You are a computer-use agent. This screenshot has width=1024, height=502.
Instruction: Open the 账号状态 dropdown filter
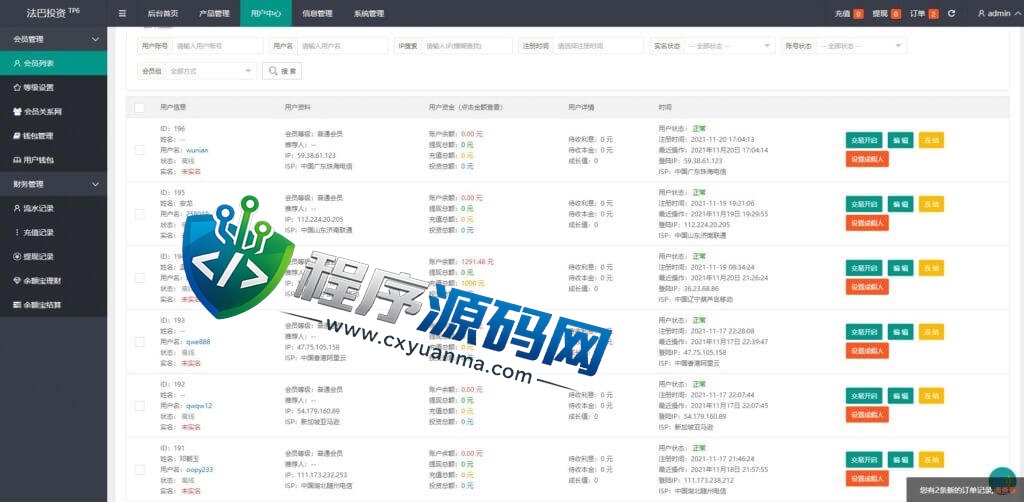click(x=861, y=46)
